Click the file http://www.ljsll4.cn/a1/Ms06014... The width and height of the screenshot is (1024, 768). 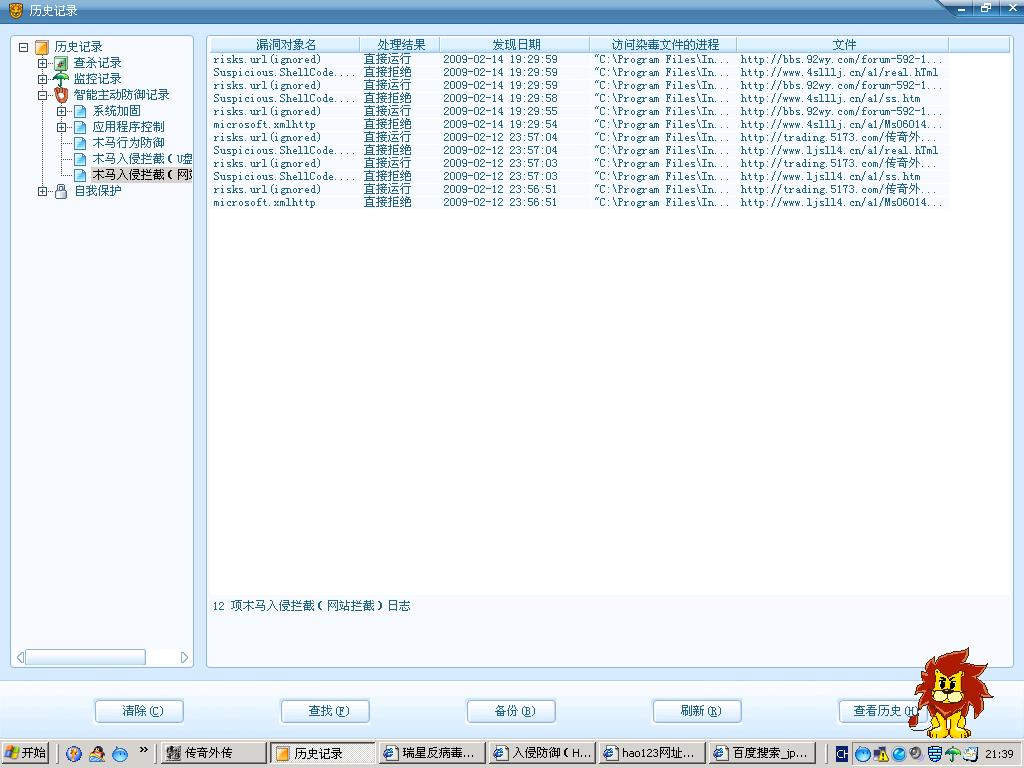(841, 203)
